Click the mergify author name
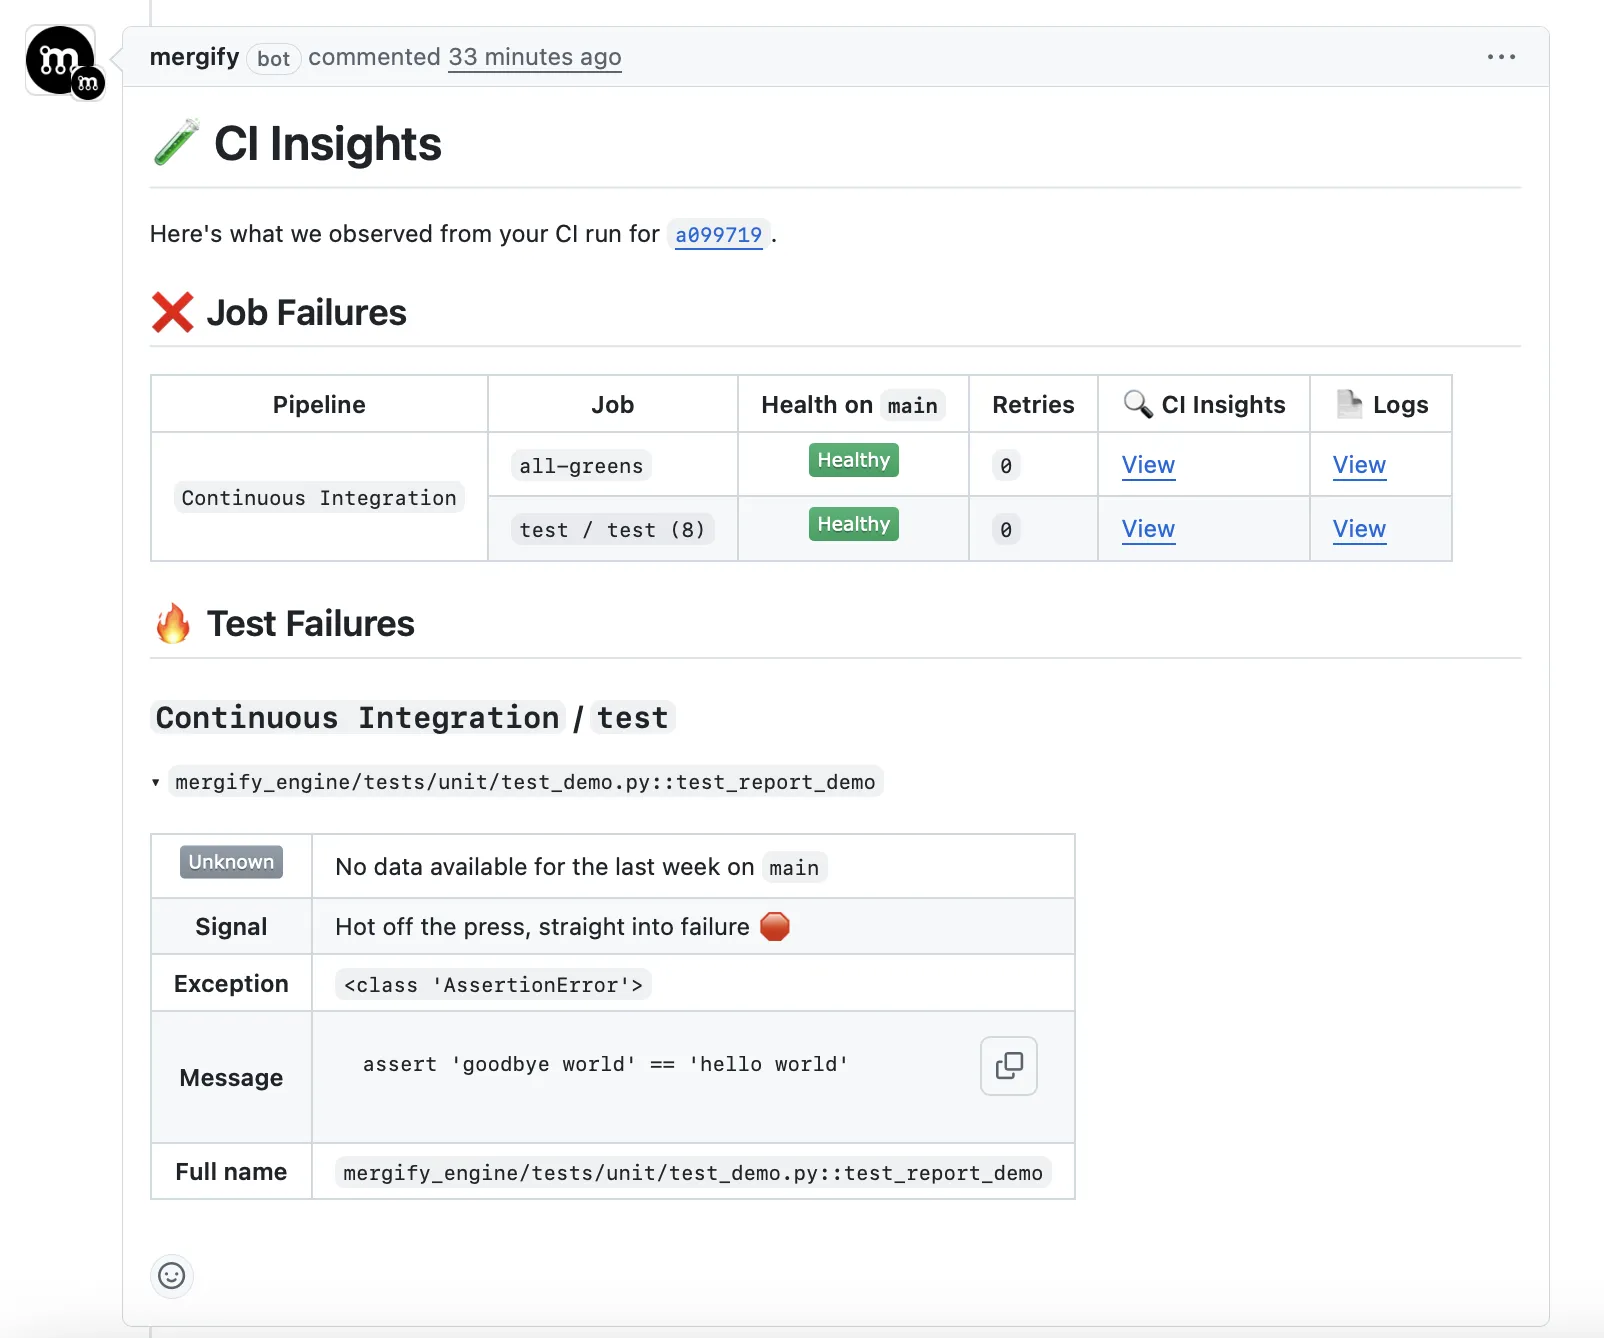Viewport: 1604px width, 1338px height. click(194, 57)
